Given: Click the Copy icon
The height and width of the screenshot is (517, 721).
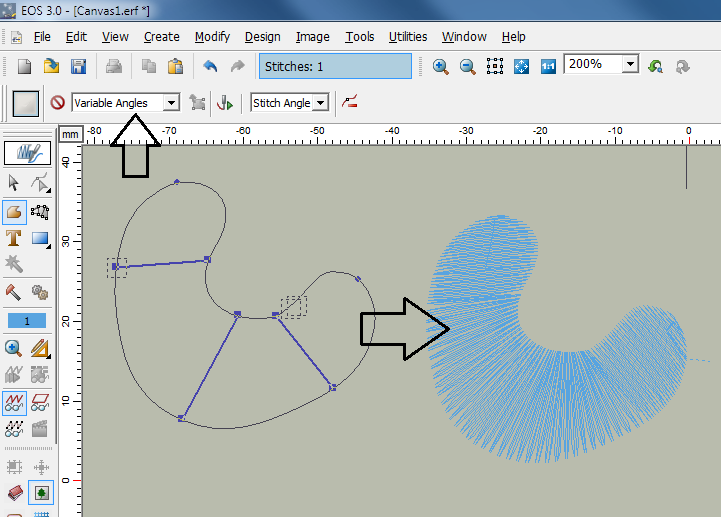Looking at the screenshot, I should click(149, 66).
